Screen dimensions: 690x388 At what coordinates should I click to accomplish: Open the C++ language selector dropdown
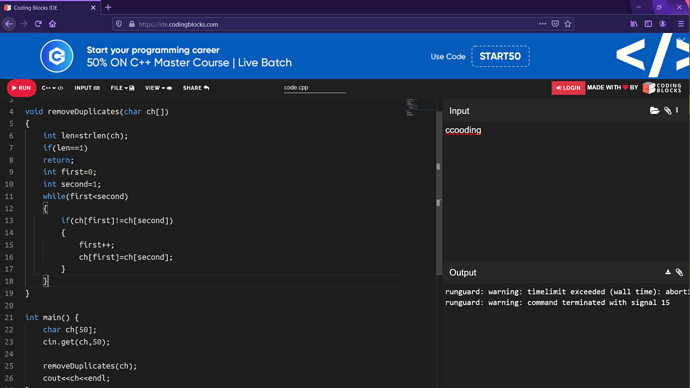click(52, 88)
